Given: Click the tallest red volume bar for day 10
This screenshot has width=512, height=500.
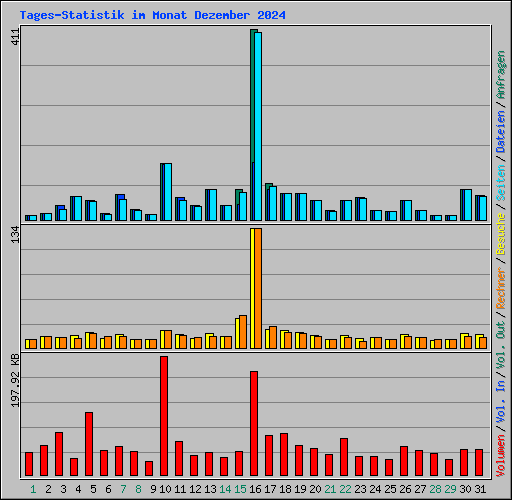Looking at the screenshot, I should click(x=164, y=416).
